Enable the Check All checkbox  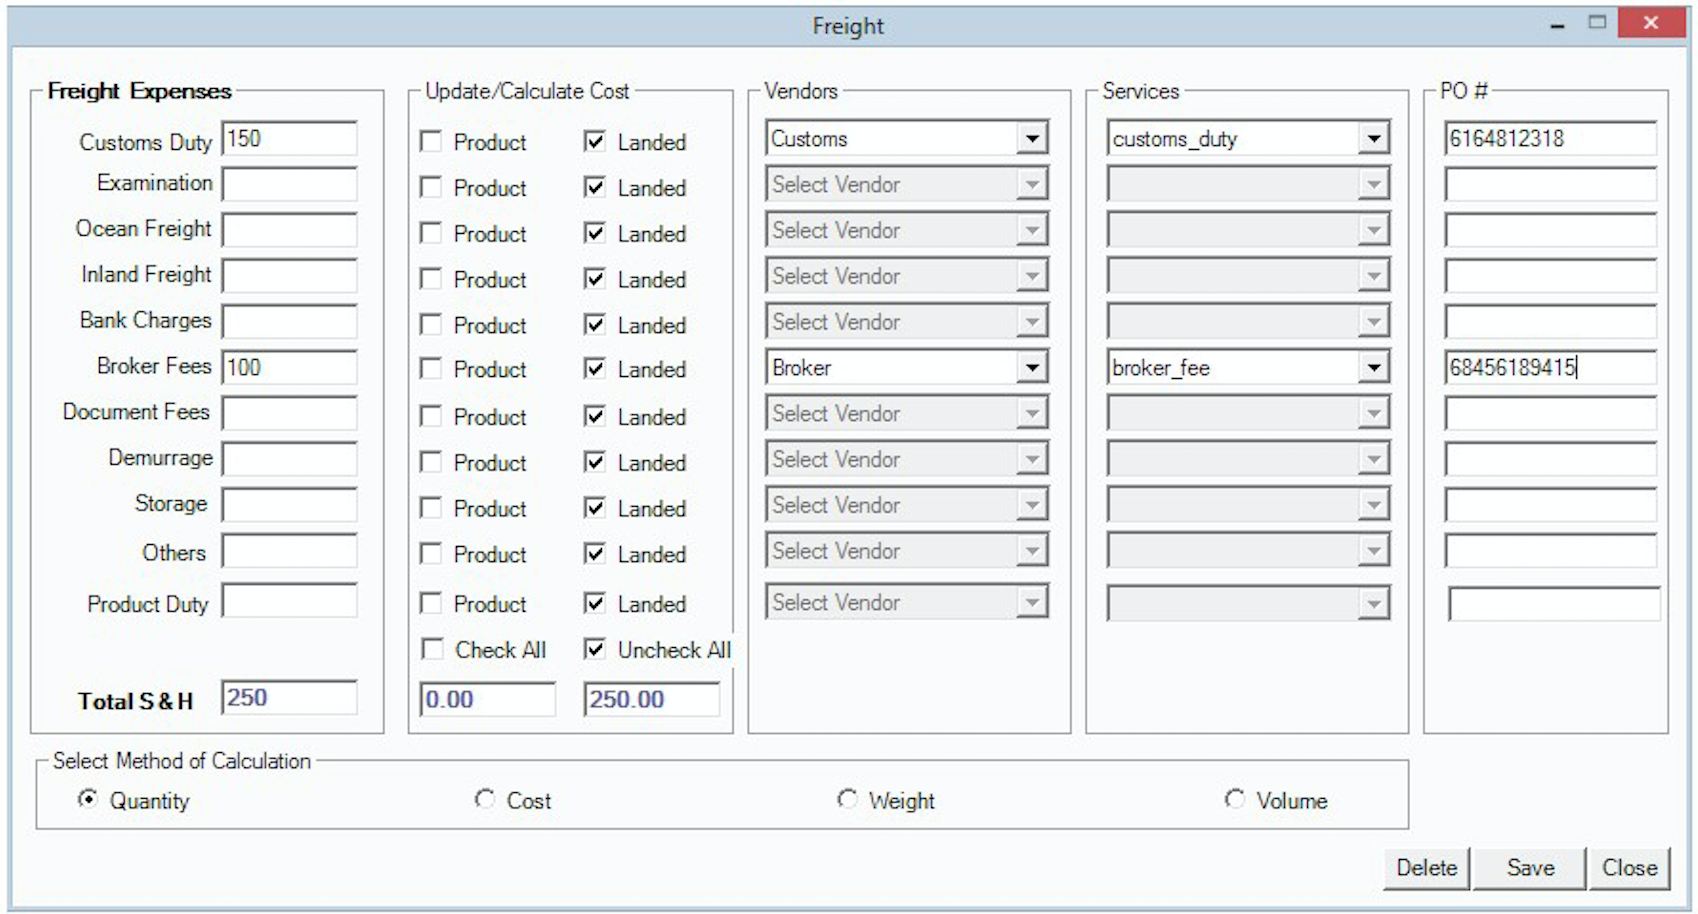(x=432, y=650)
